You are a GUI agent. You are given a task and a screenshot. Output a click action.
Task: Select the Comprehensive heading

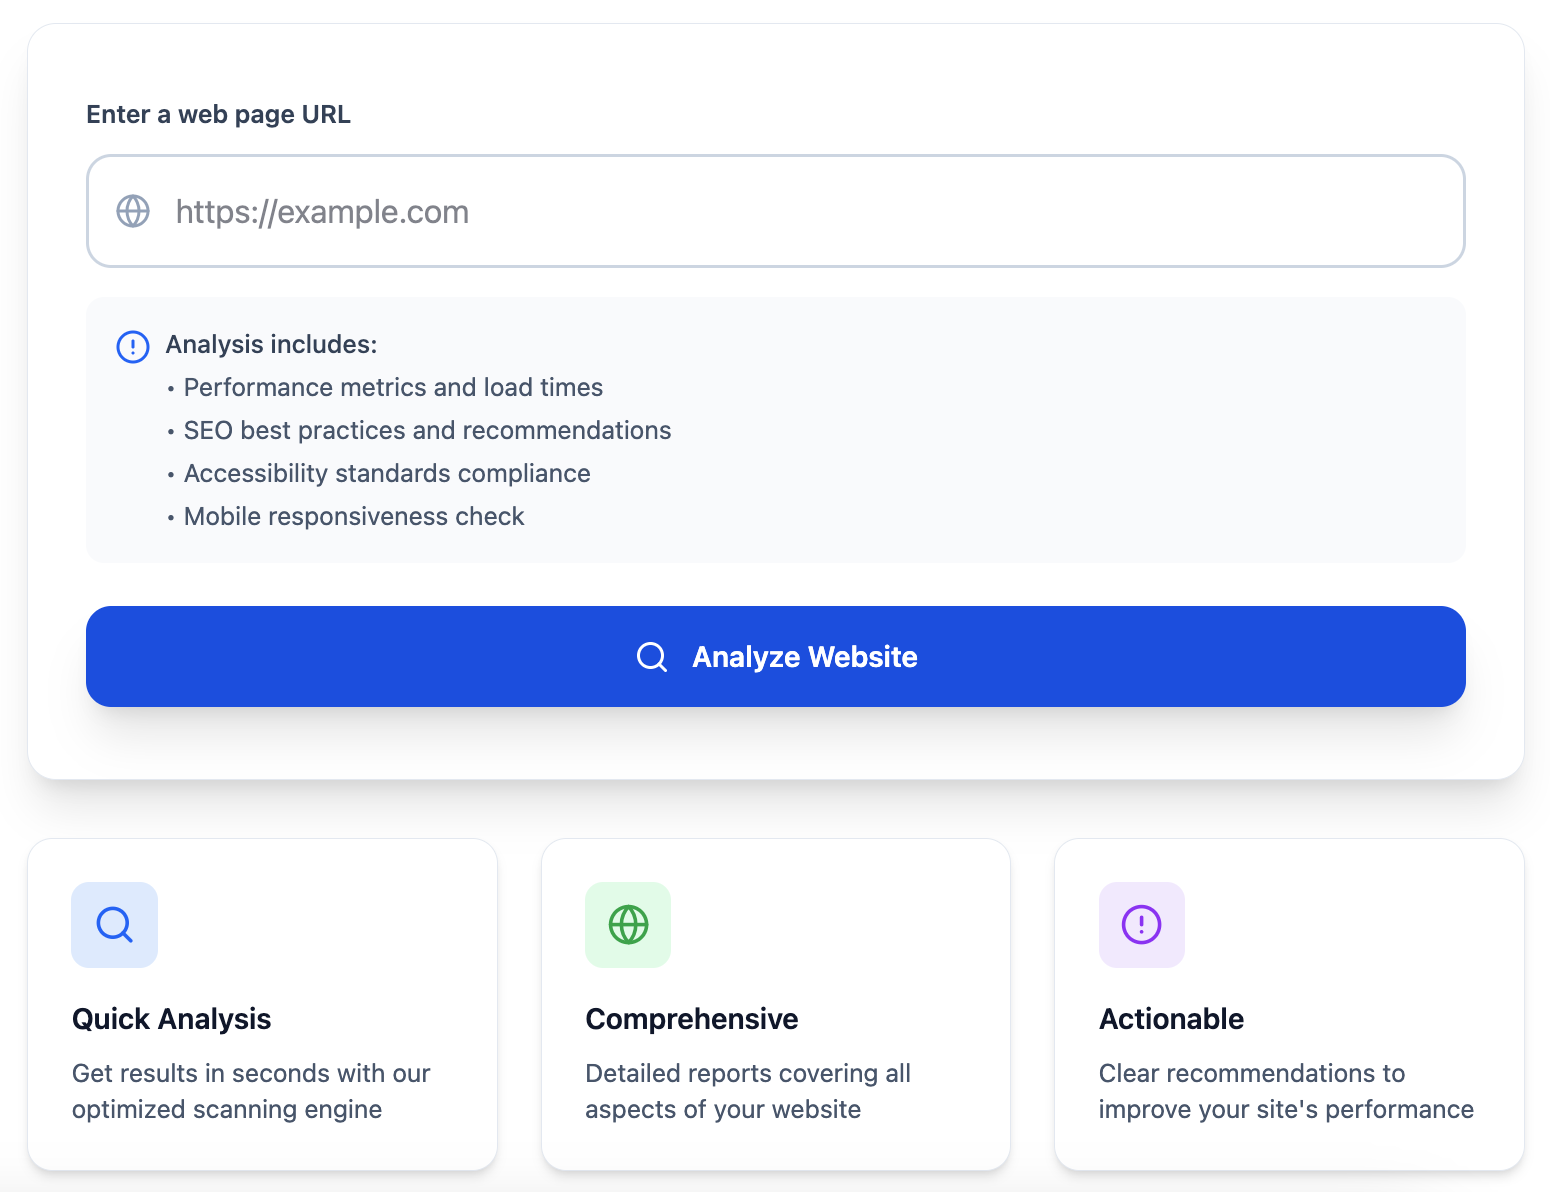tap(691, 1019)
